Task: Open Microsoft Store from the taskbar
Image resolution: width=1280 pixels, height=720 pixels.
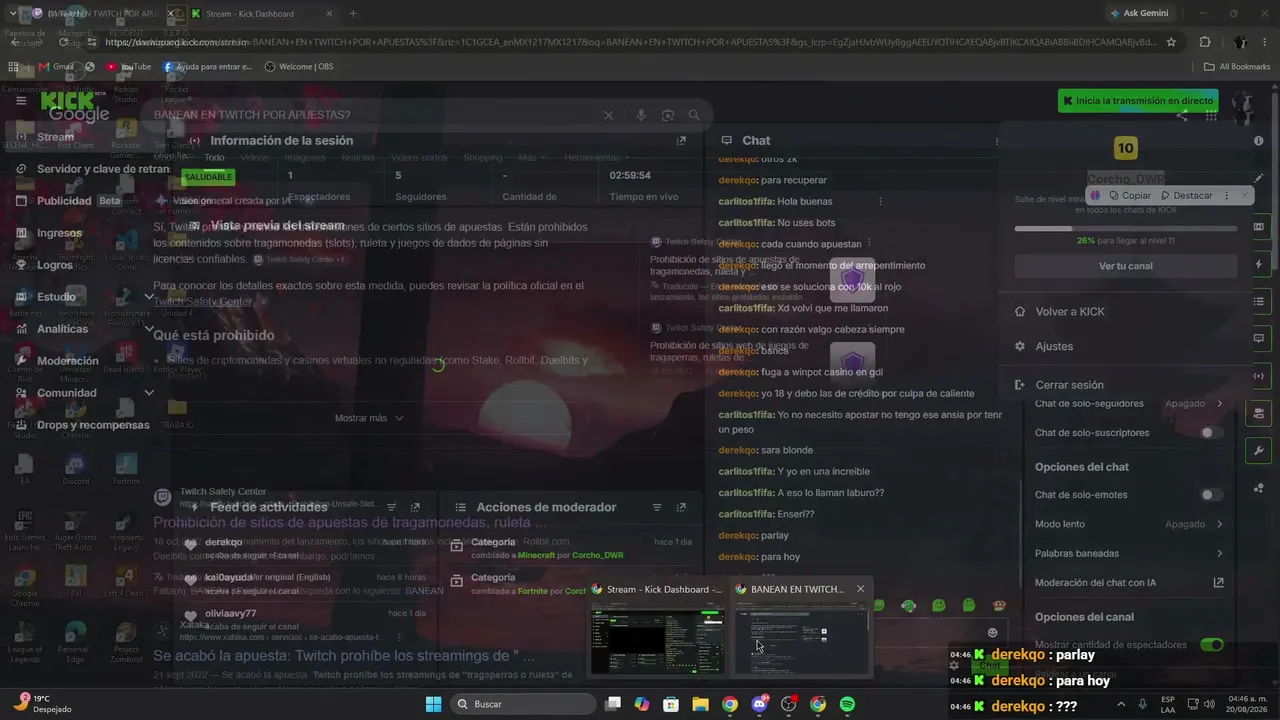Action: pos(671,704)
